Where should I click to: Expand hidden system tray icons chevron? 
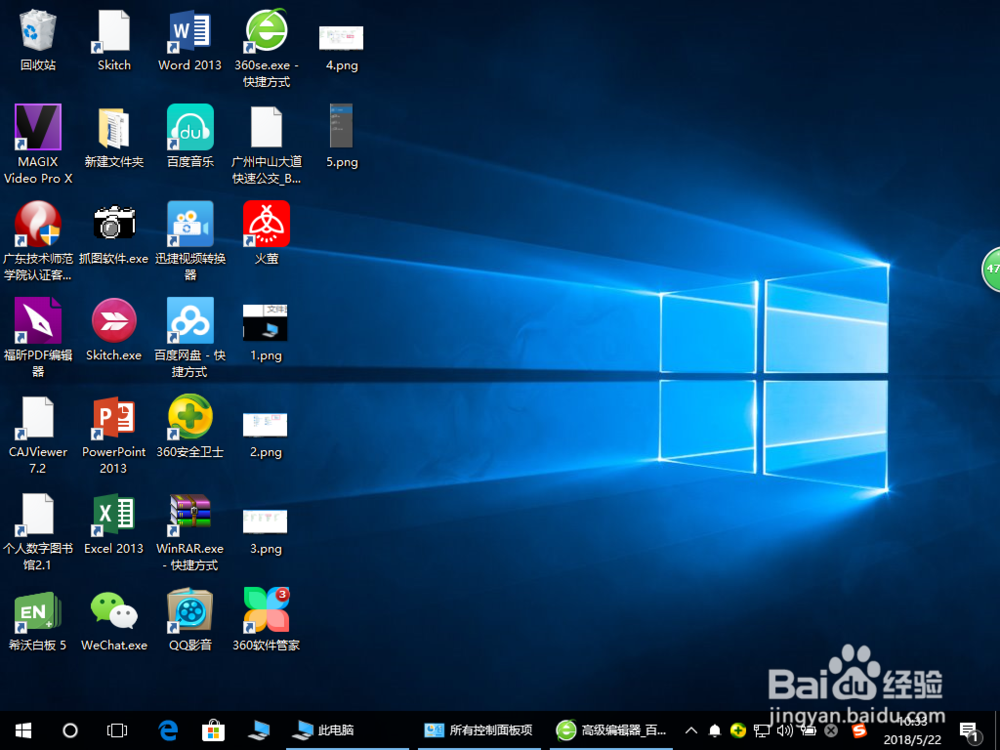[x=691, y=730]
